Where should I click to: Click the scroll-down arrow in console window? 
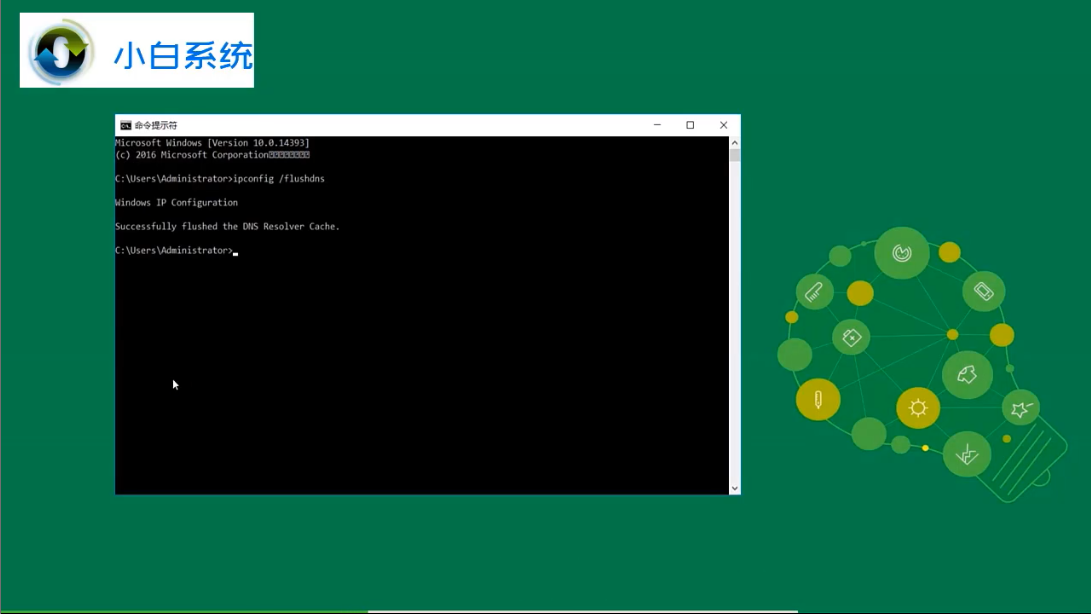click(x=735, y=489)
